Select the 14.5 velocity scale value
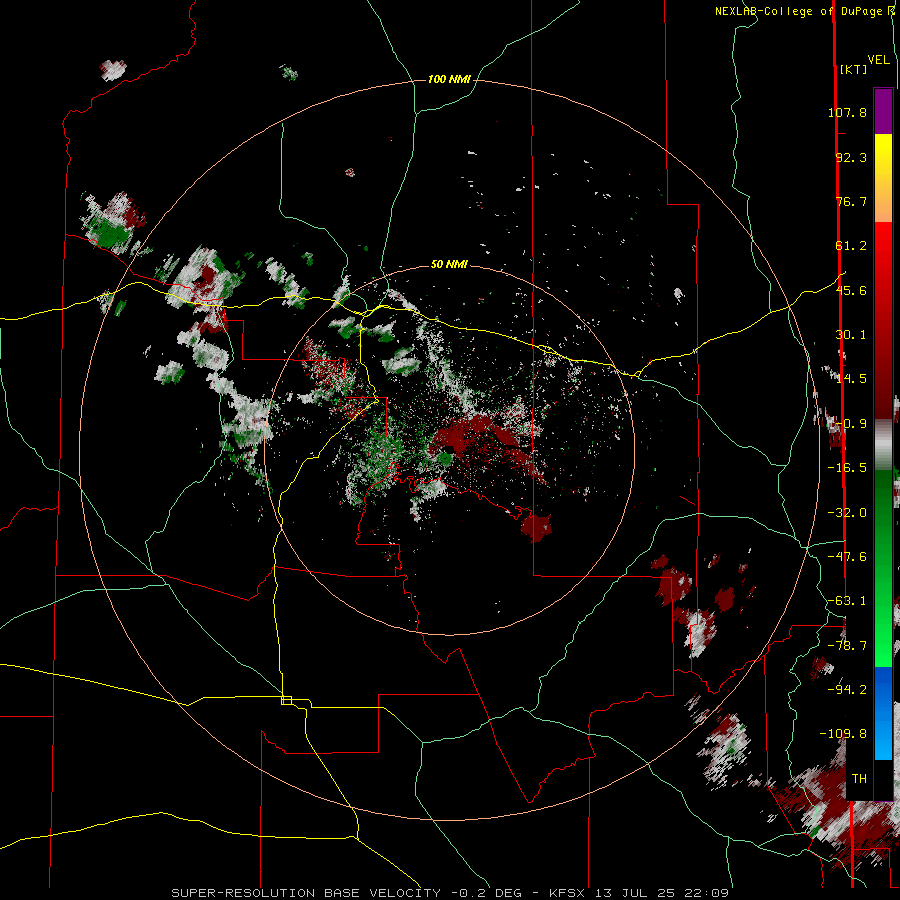Image resolution: width=900 pixels, height=900 pixels. 851,379
